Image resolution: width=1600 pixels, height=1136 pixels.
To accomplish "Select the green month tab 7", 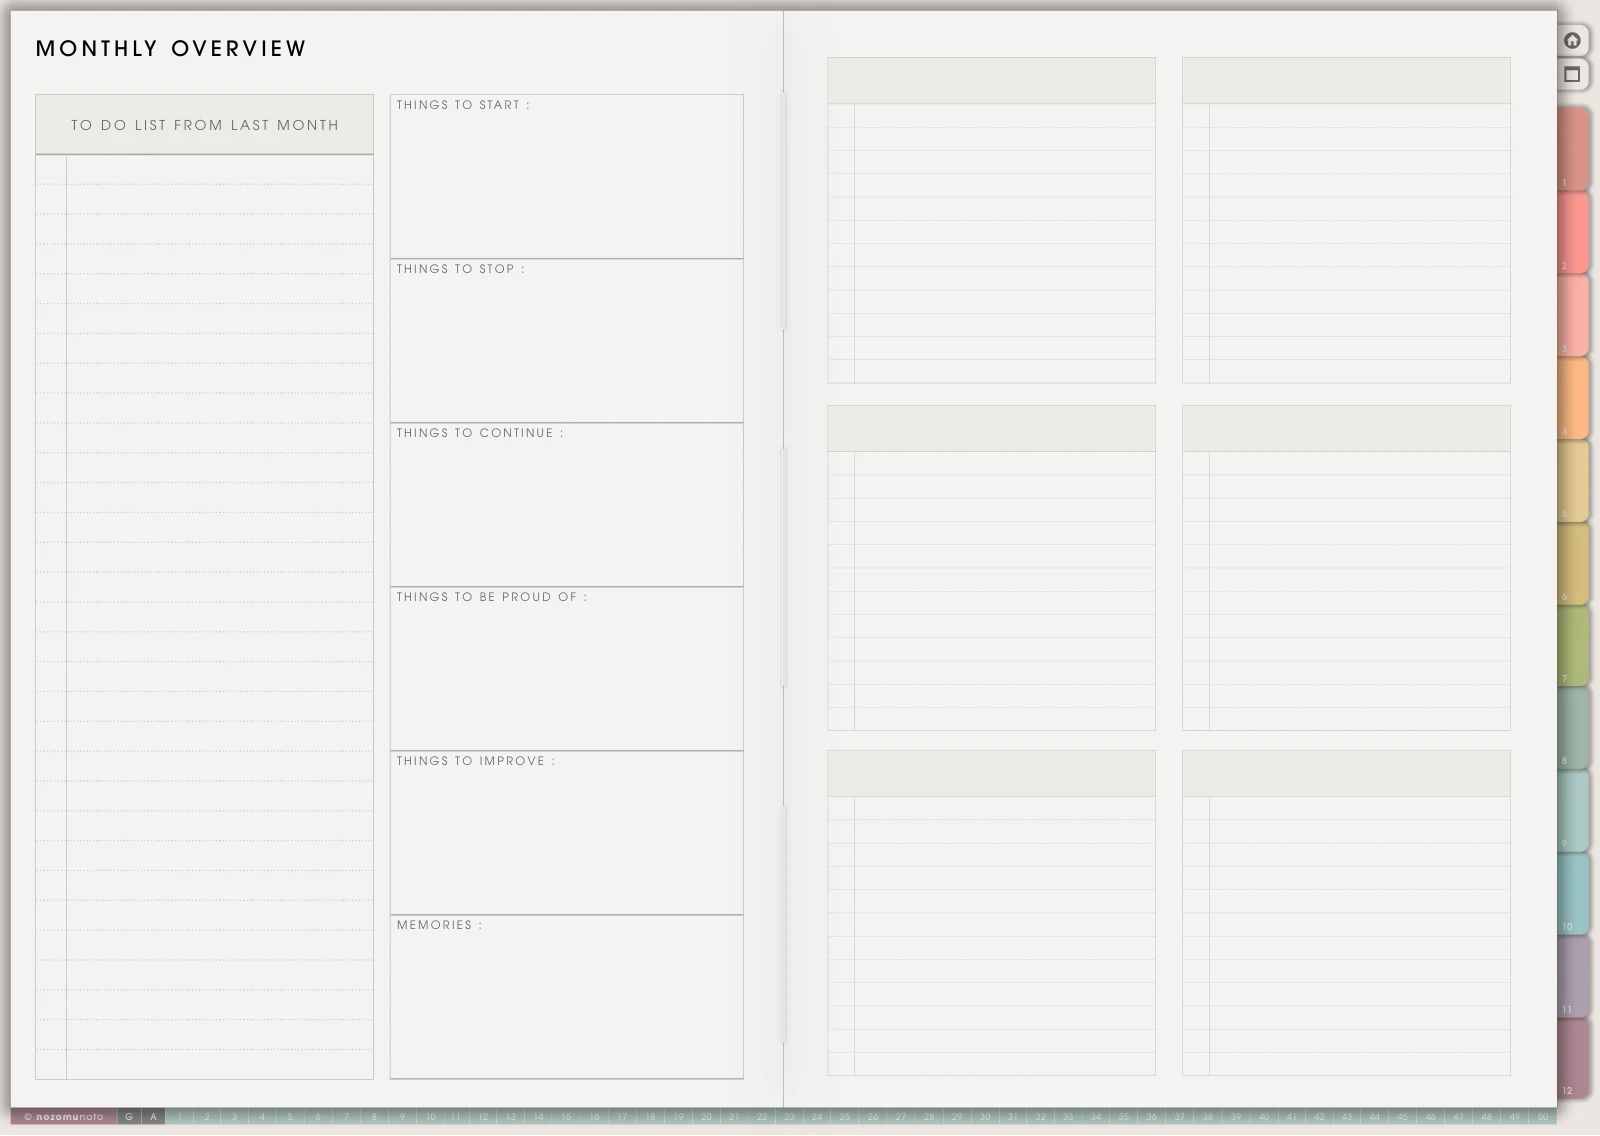I will pyautogui.click(x=1573, y=645).
